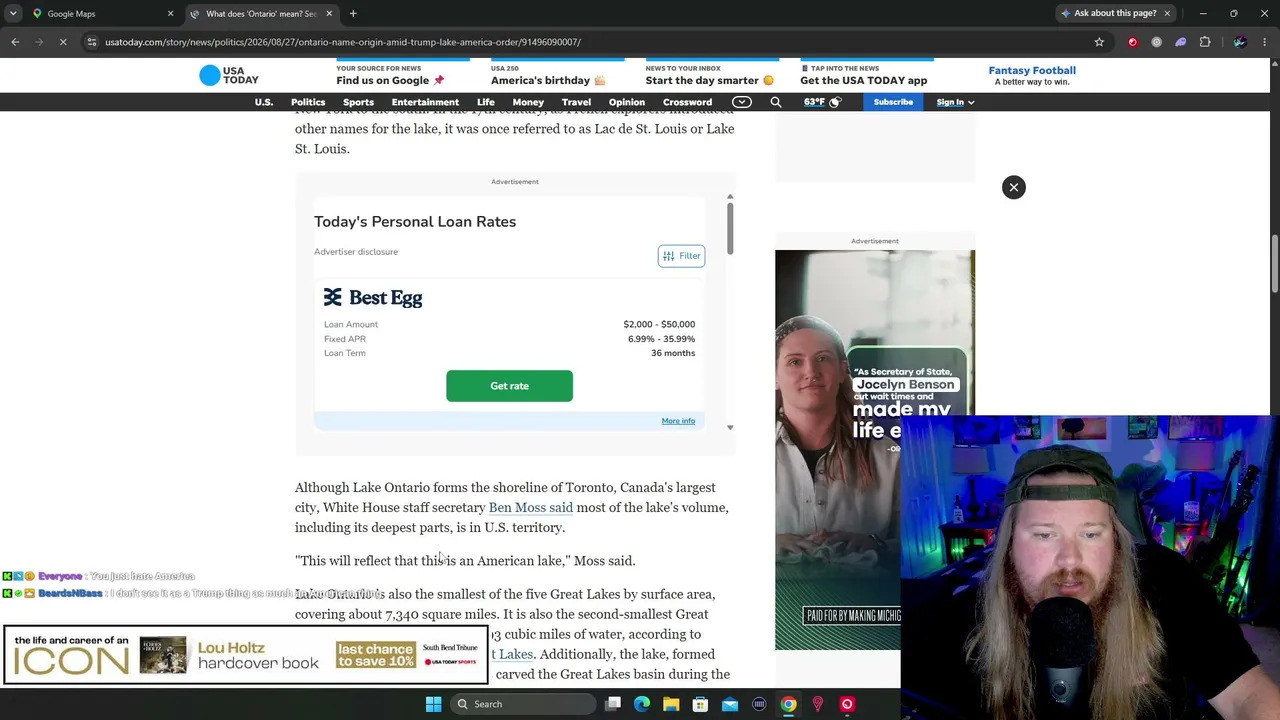Expand the more sections dropdown in nav bar
The height and width of the screenshot is (720, 1280).
click(742, 102)
